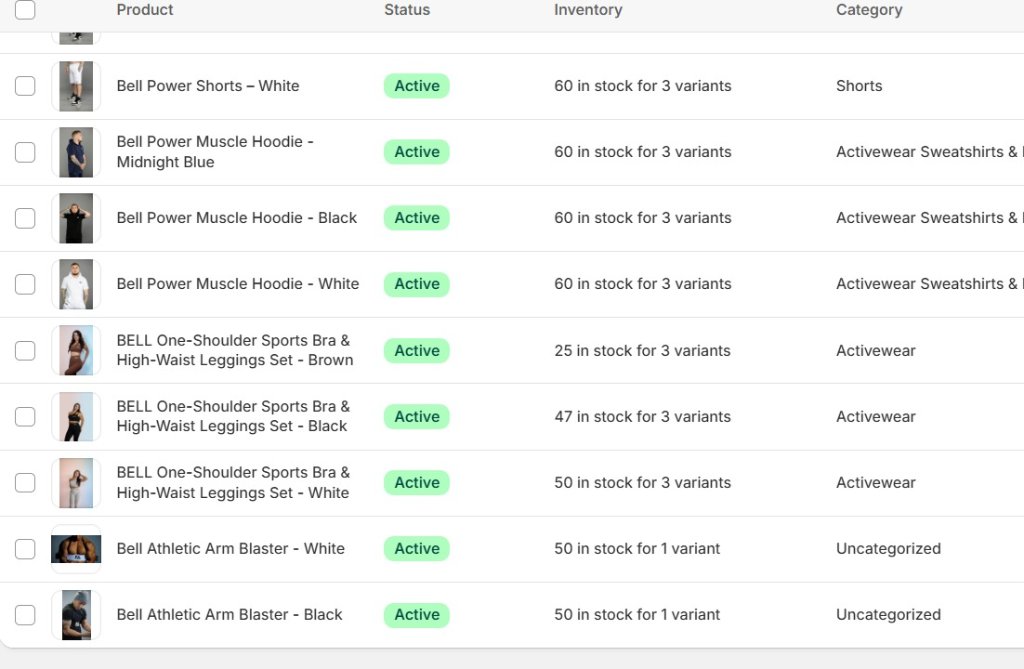Click the White Muscle Hoodie product image
The height and width of the screenshot is (669, 1024).
(x=76, y=284)
